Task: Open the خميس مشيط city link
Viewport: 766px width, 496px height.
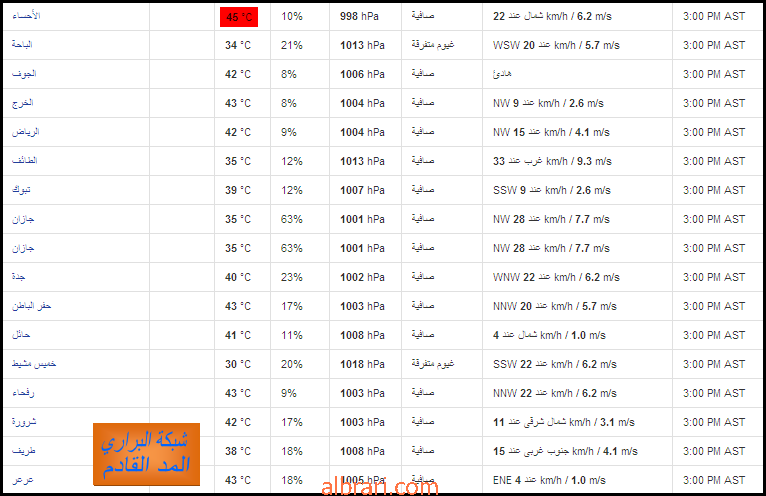Action: pyautogui.click(x=34, y=364)
